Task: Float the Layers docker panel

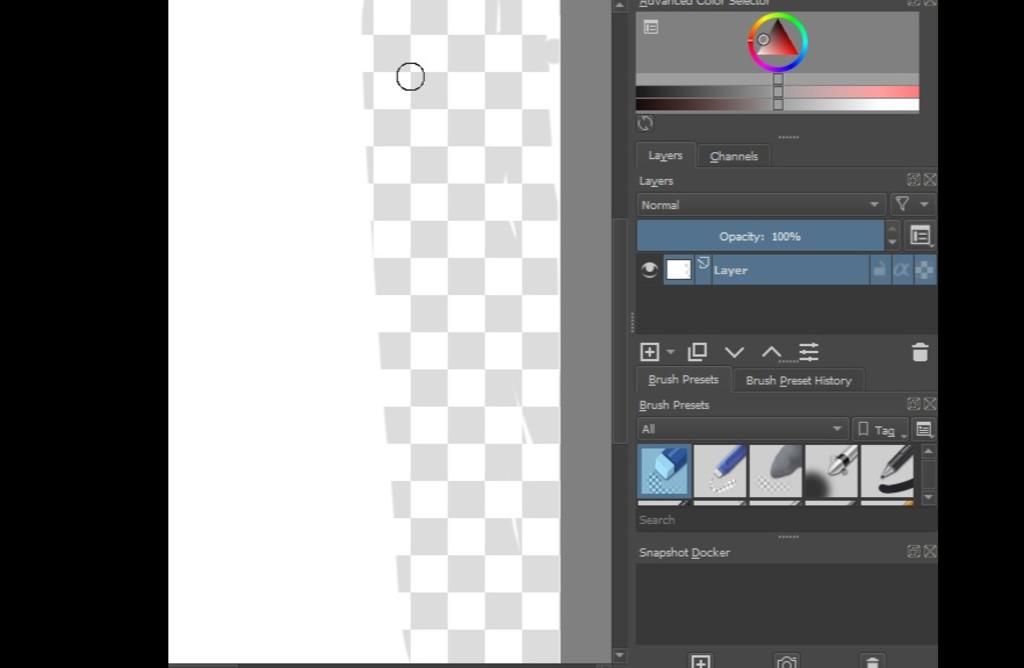Action: pos(914,180)
